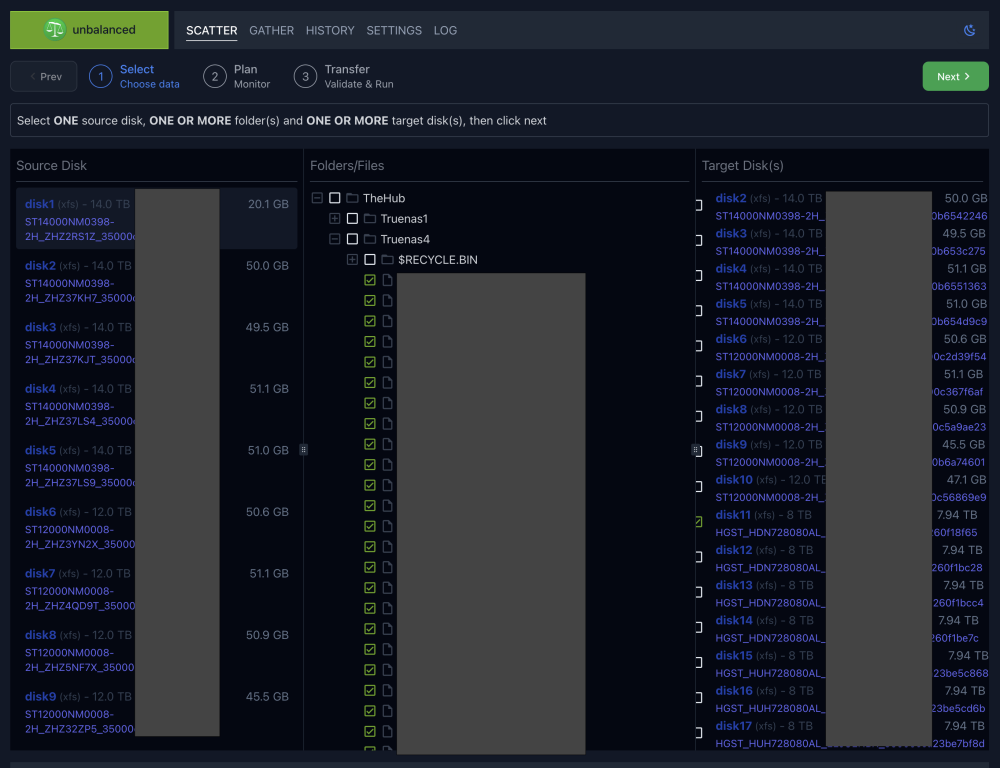The image size is (1000, 768).
Task: Toggle dark mode moon icon
Action: [x=969, y=30]
